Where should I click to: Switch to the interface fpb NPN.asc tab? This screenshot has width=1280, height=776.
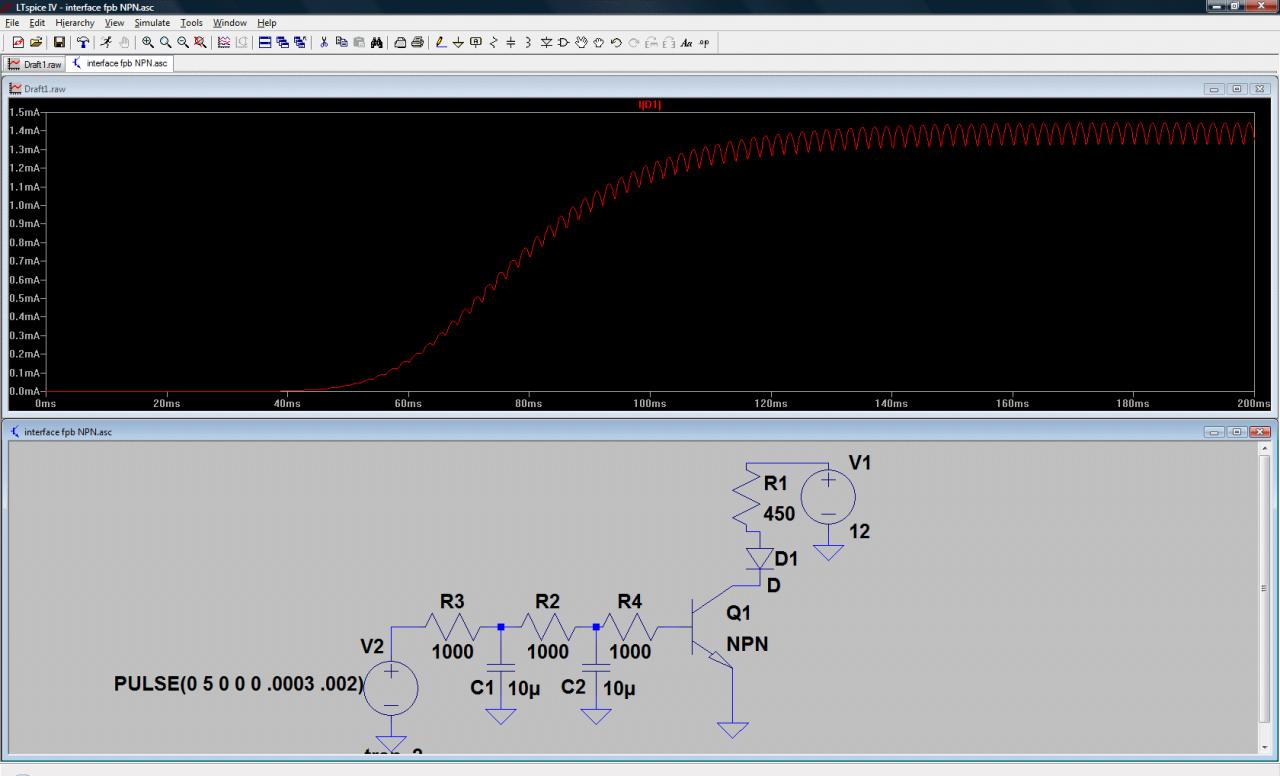pos(121,64)
